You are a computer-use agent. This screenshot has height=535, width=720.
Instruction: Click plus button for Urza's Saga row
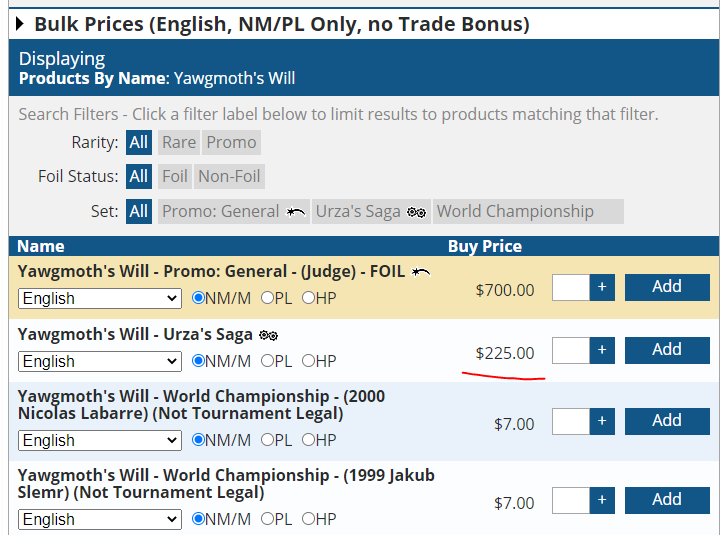pos(601,351)
